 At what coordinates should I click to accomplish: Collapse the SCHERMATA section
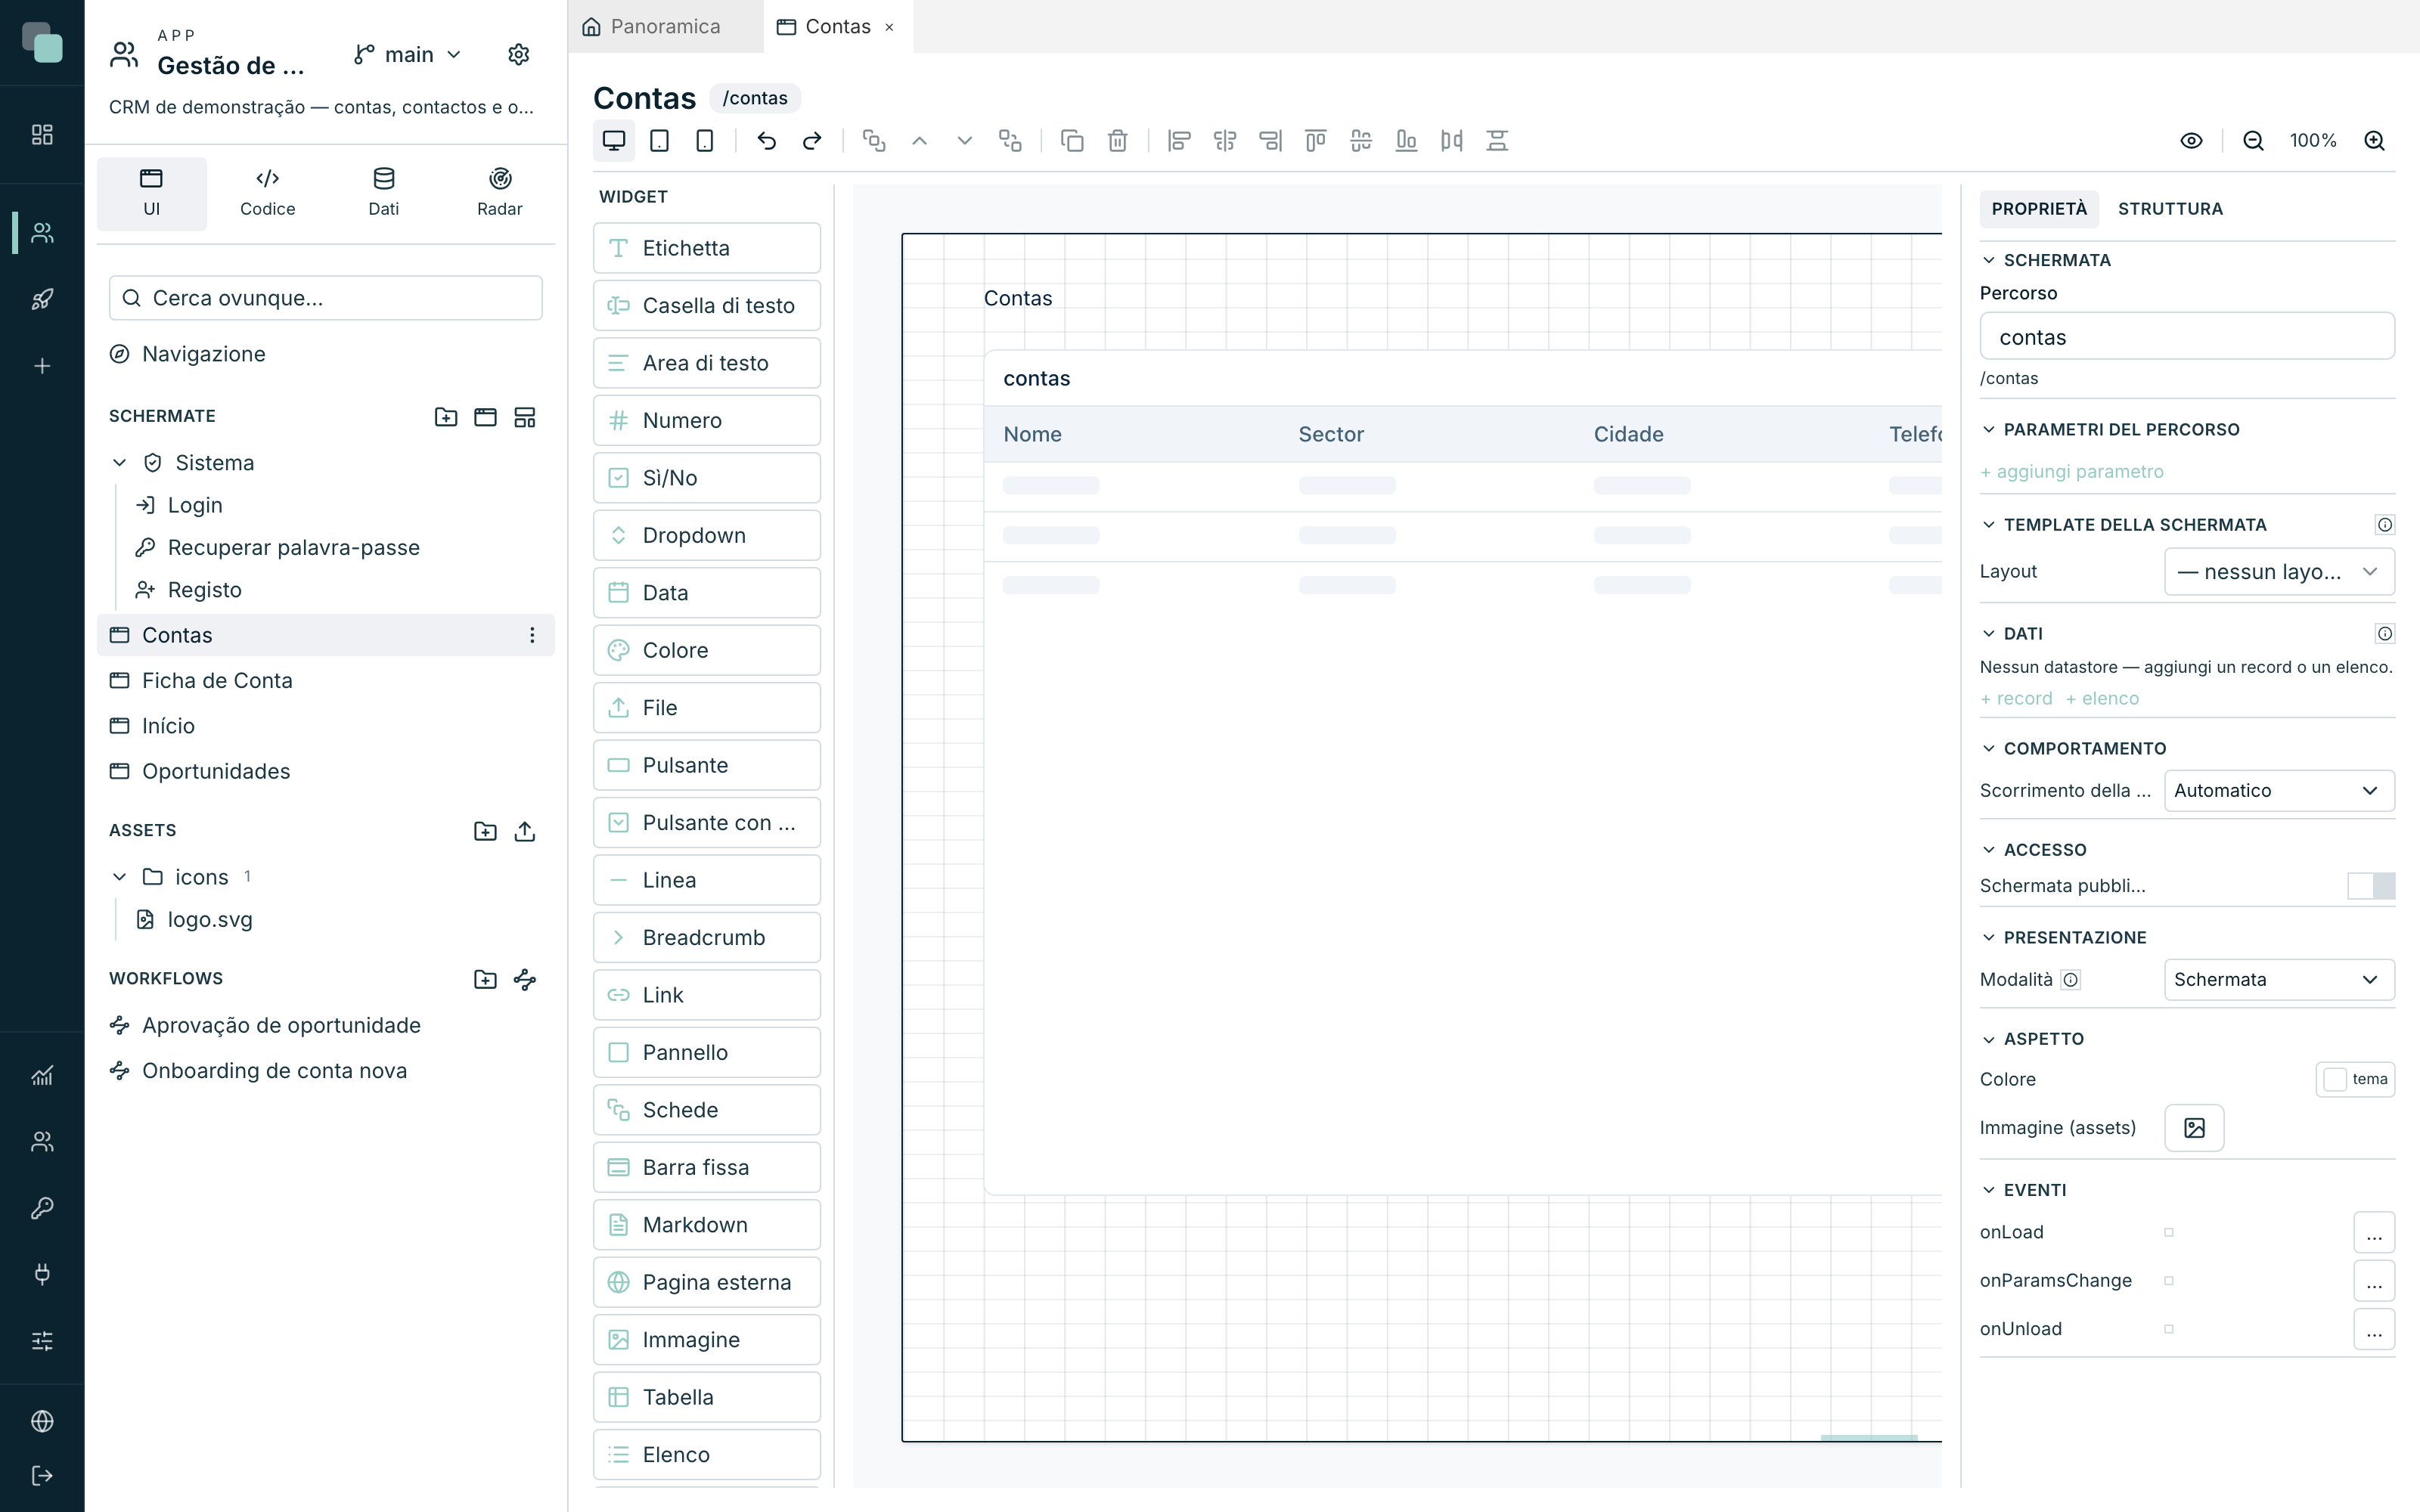pyautogui.click(x=1989, y=260)
